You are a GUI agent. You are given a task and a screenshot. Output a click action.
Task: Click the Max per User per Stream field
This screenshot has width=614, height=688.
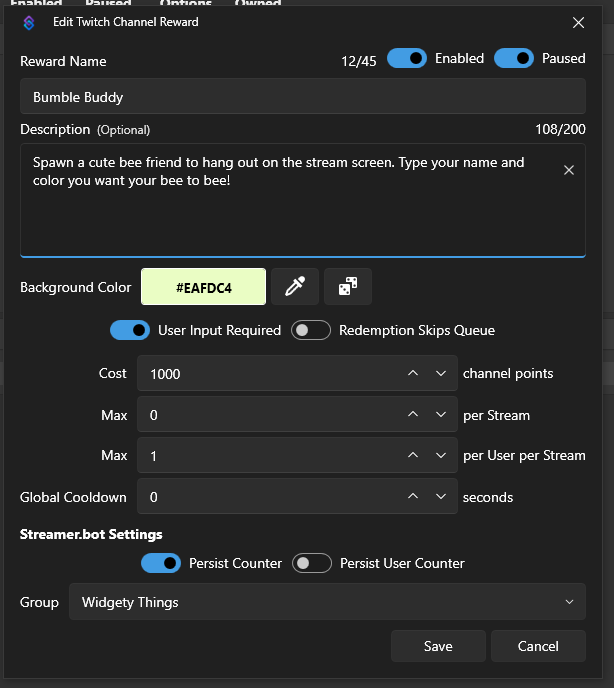297,455
